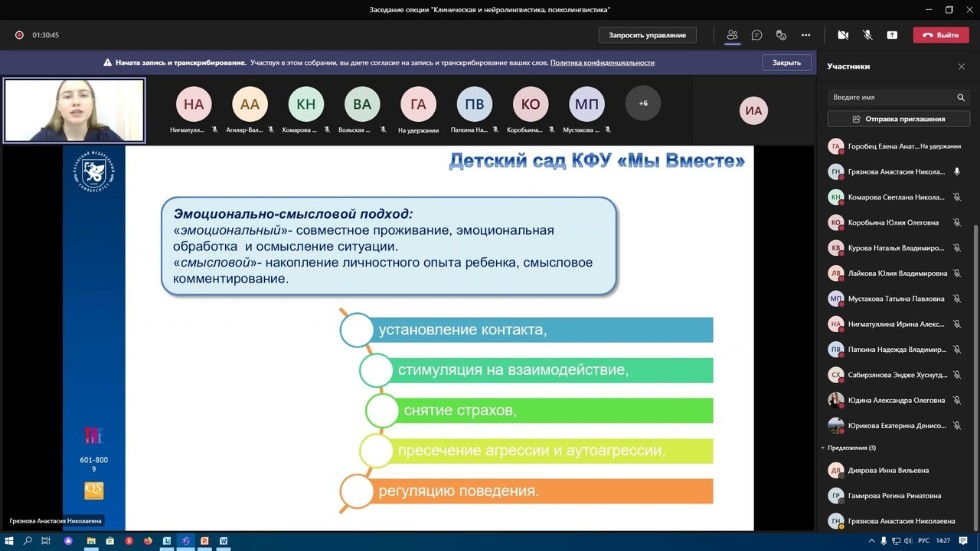Collapse the Предложения (3) section
Viewport: 980px width, 551px height.
point(823,448)
